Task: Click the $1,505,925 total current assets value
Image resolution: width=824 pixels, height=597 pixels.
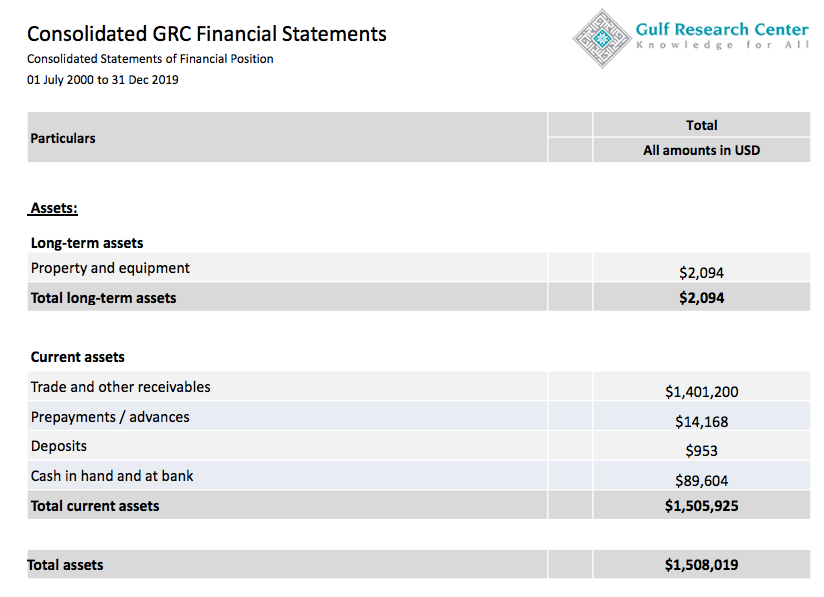Action: pos(701,506)
